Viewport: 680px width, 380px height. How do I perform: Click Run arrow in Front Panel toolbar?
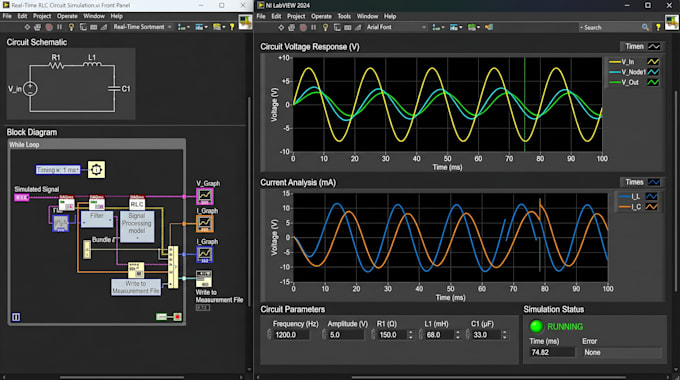(27, 27)
